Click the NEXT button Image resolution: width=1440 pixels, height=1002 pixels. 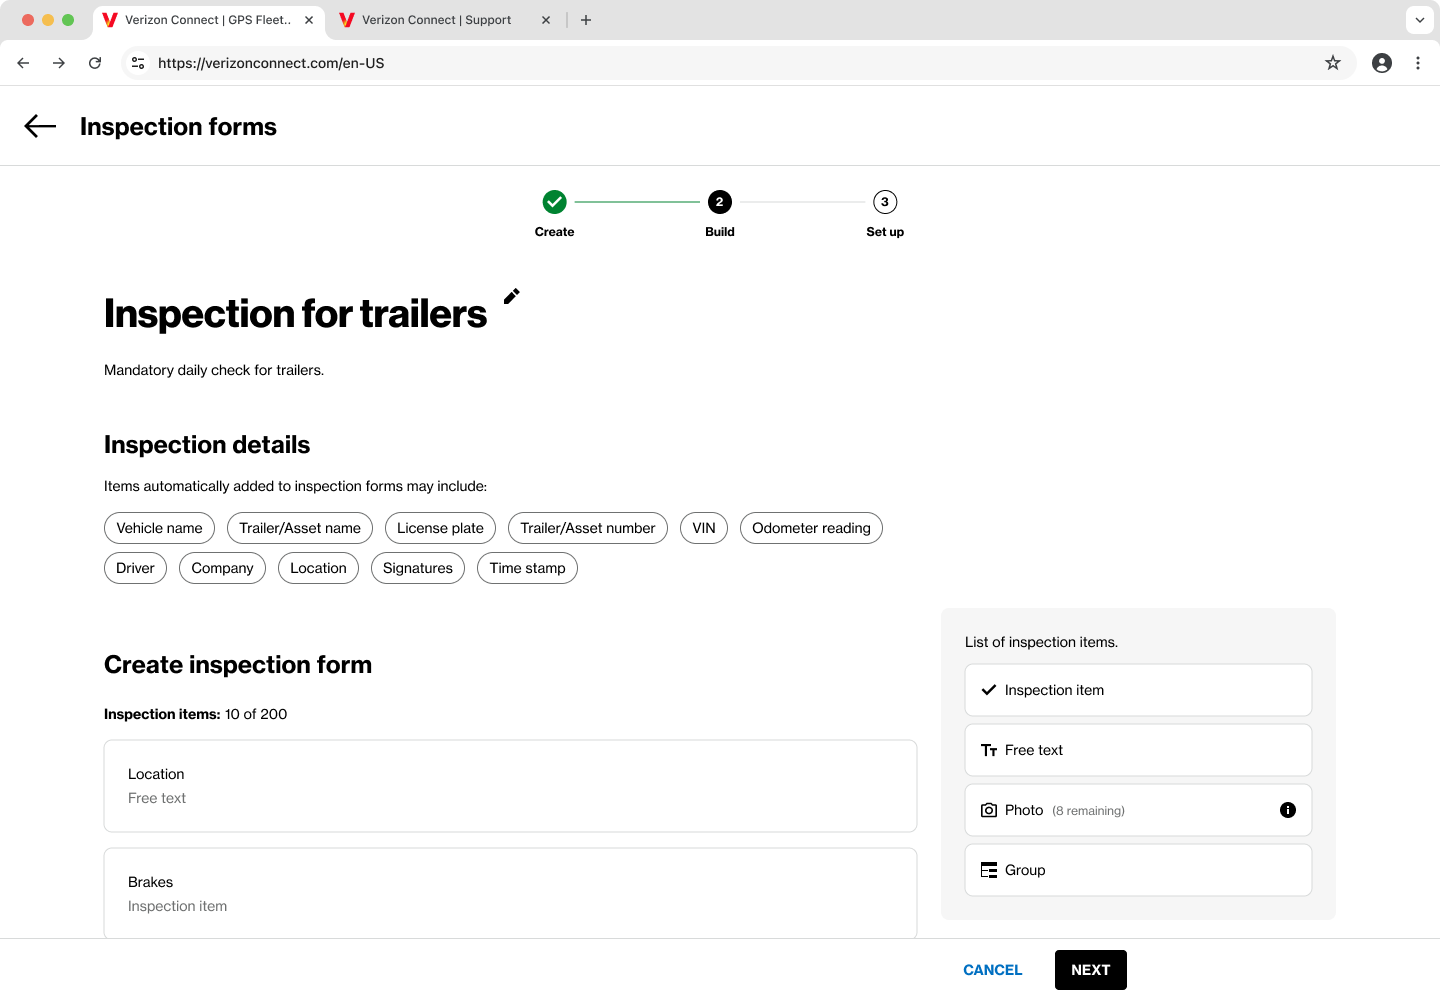(1090, 970)
